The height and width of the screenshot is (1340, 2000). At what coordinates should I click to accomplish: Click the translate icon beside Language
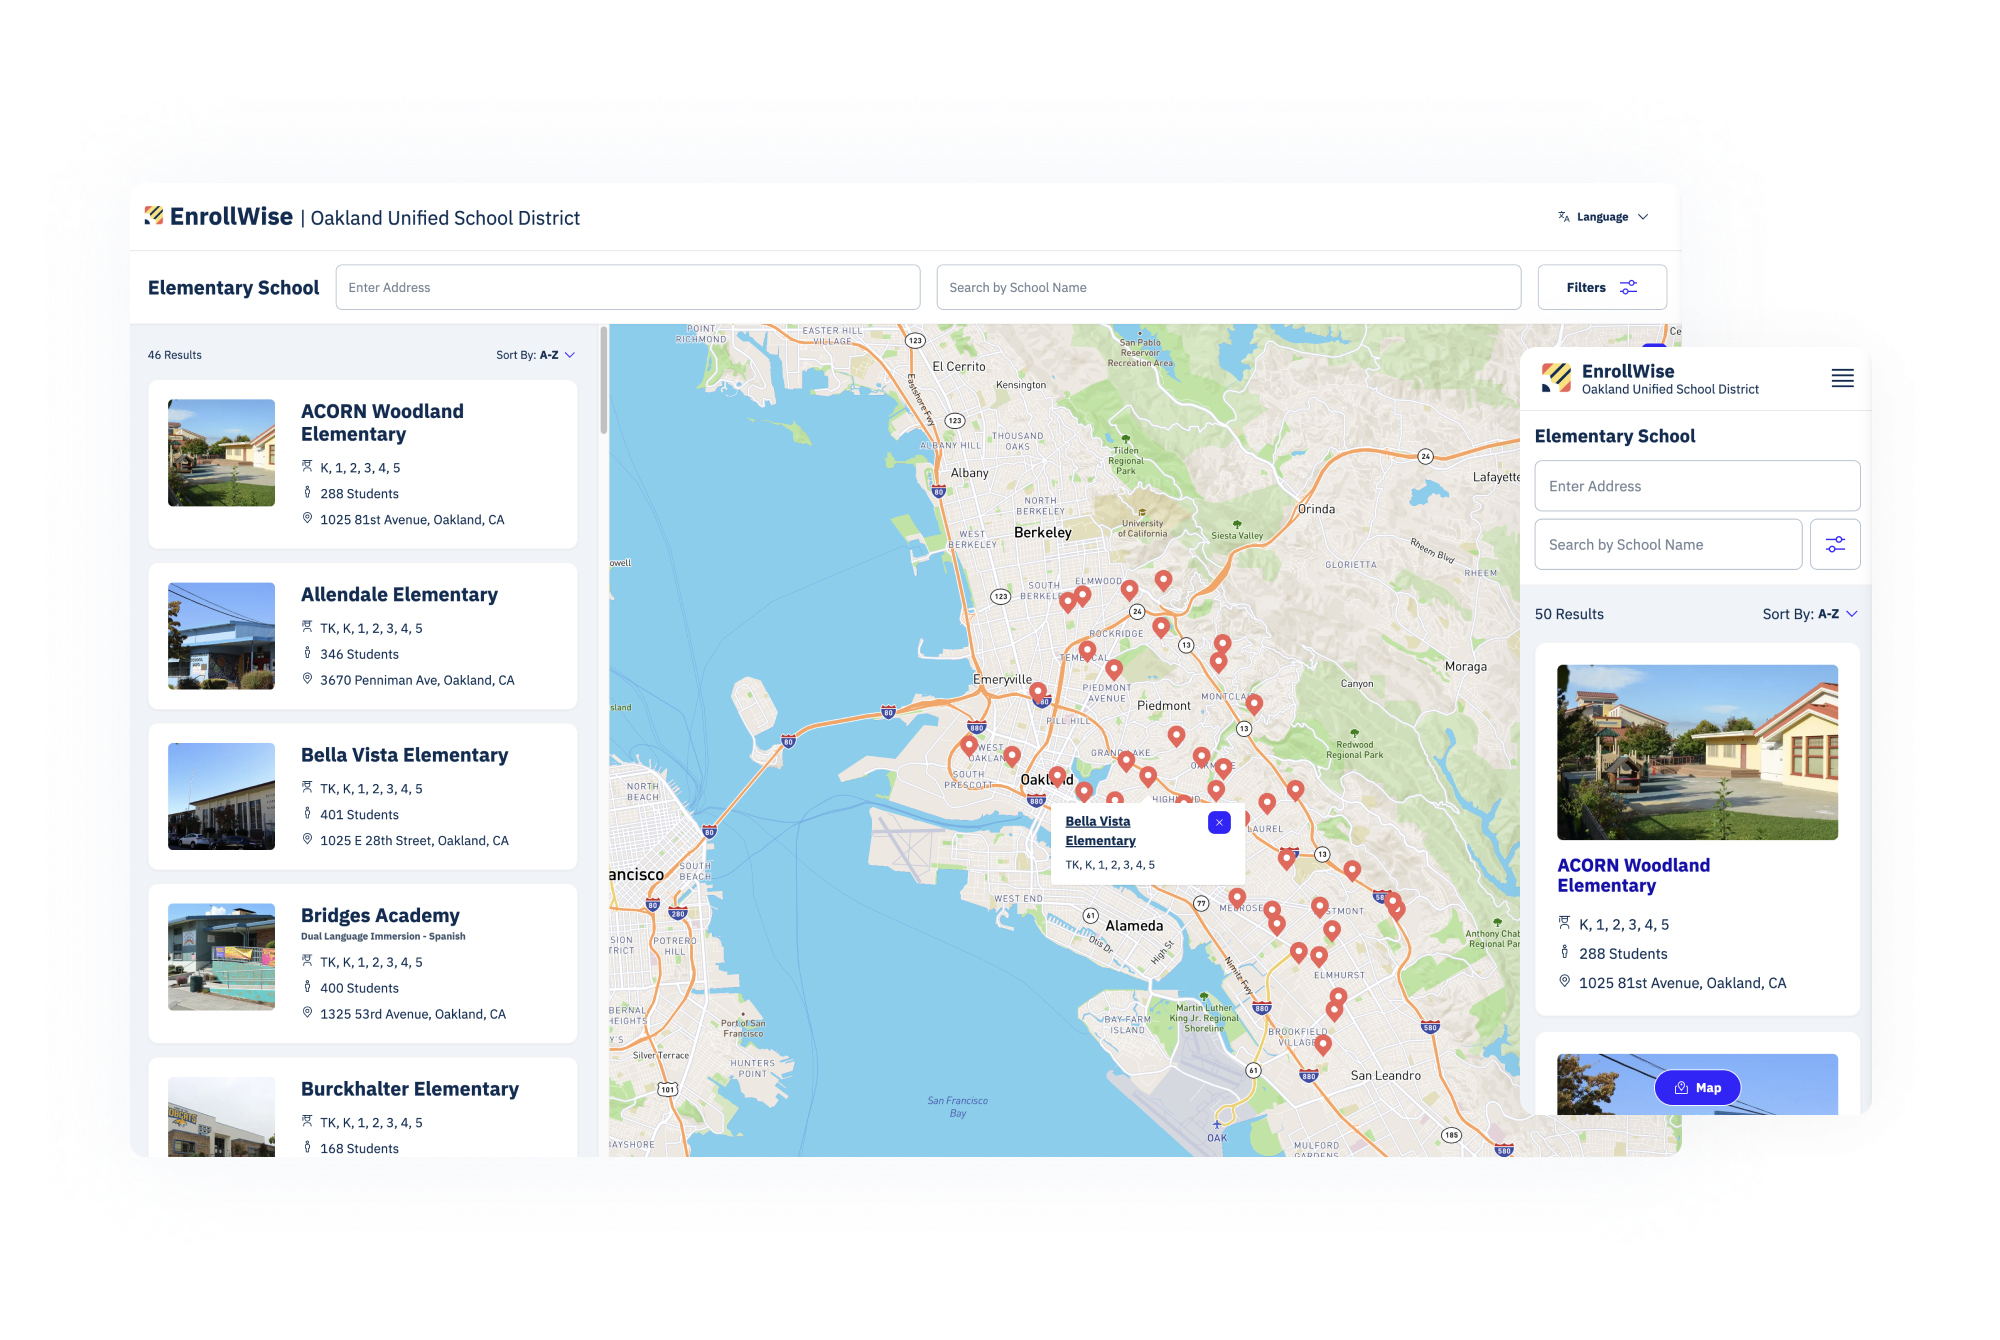click(x=1564, y=217)
